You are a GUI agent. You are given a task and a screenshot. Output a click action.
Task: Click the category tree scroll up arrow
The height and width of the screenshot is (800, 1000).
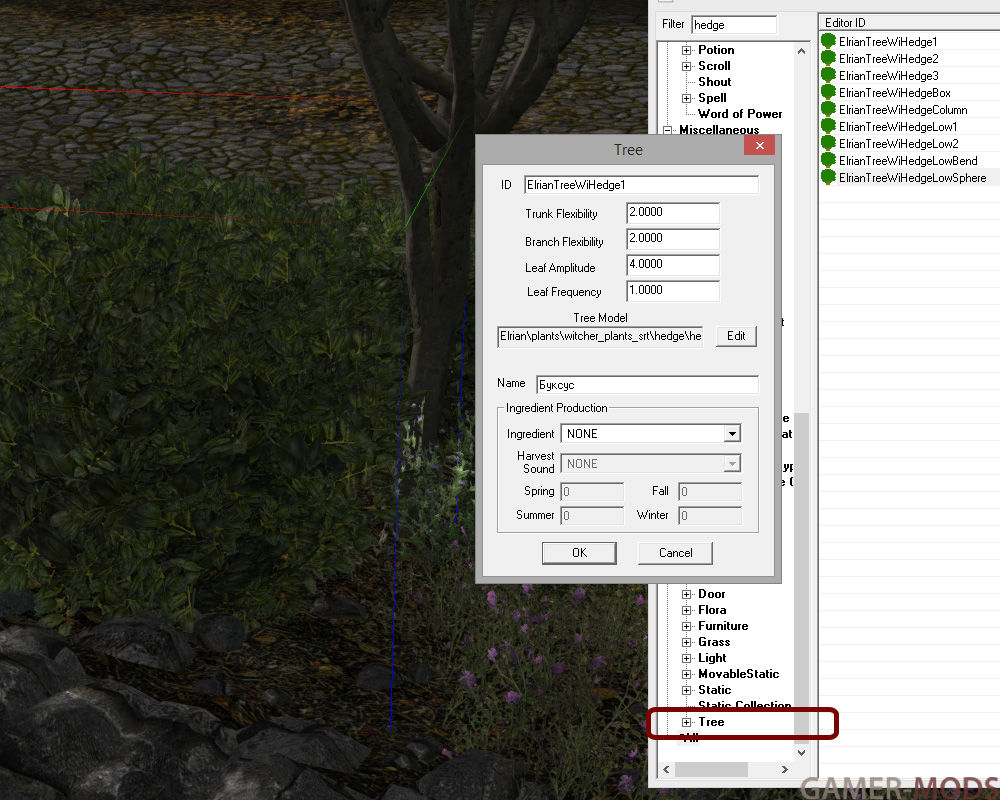click(801, 50)
